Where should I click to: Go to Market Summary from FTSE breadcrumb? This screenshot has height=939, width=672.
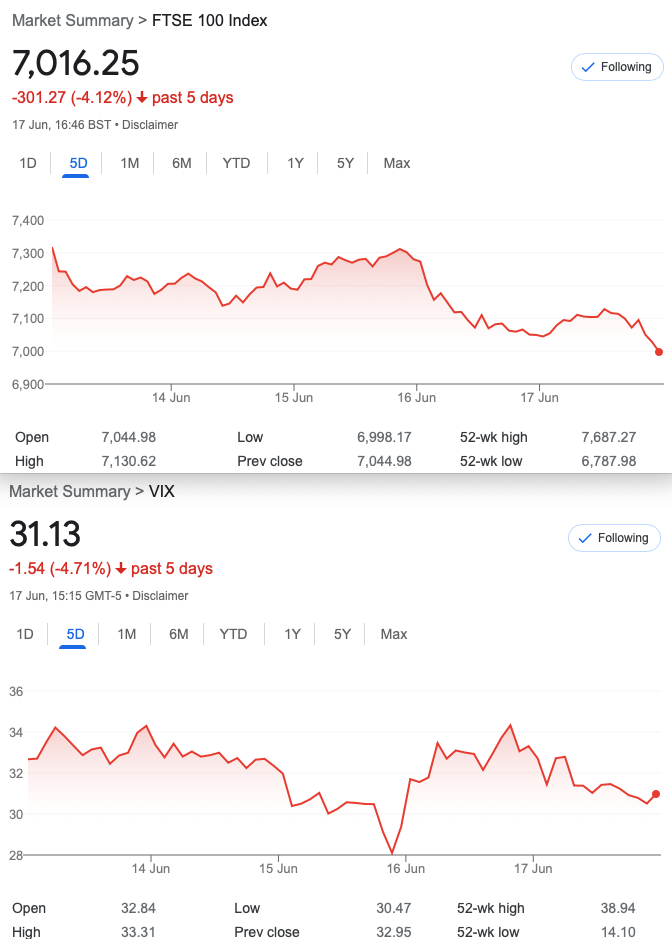[x=72, y=20]
